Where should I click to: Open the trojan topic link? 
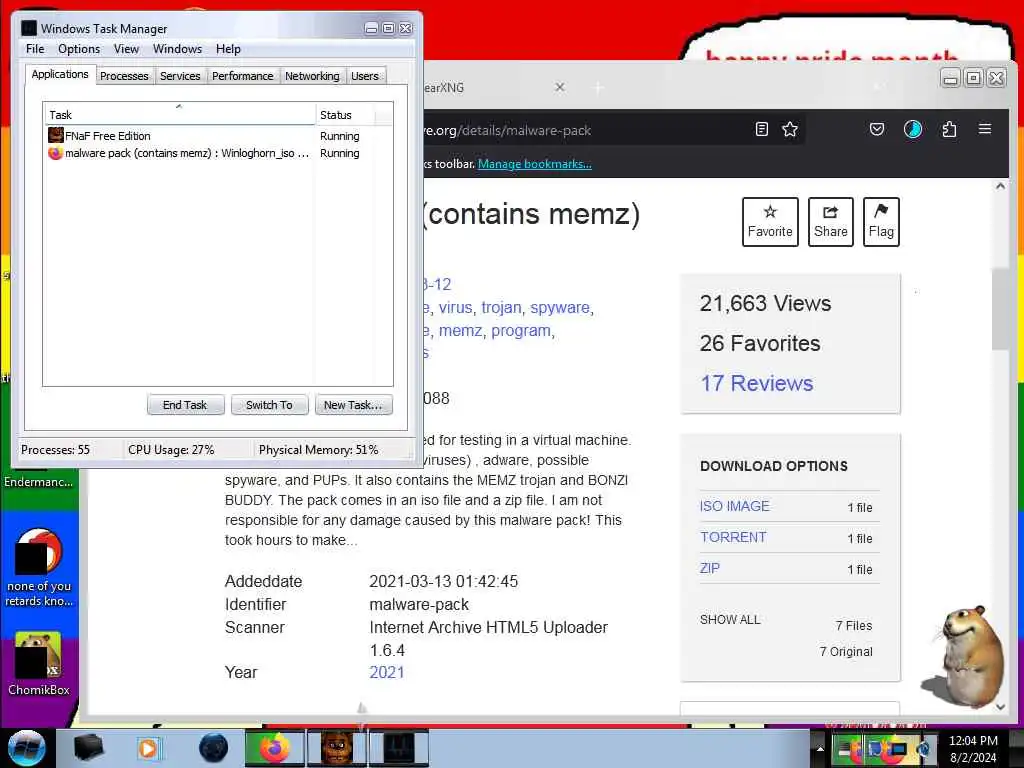pos(501,307)
